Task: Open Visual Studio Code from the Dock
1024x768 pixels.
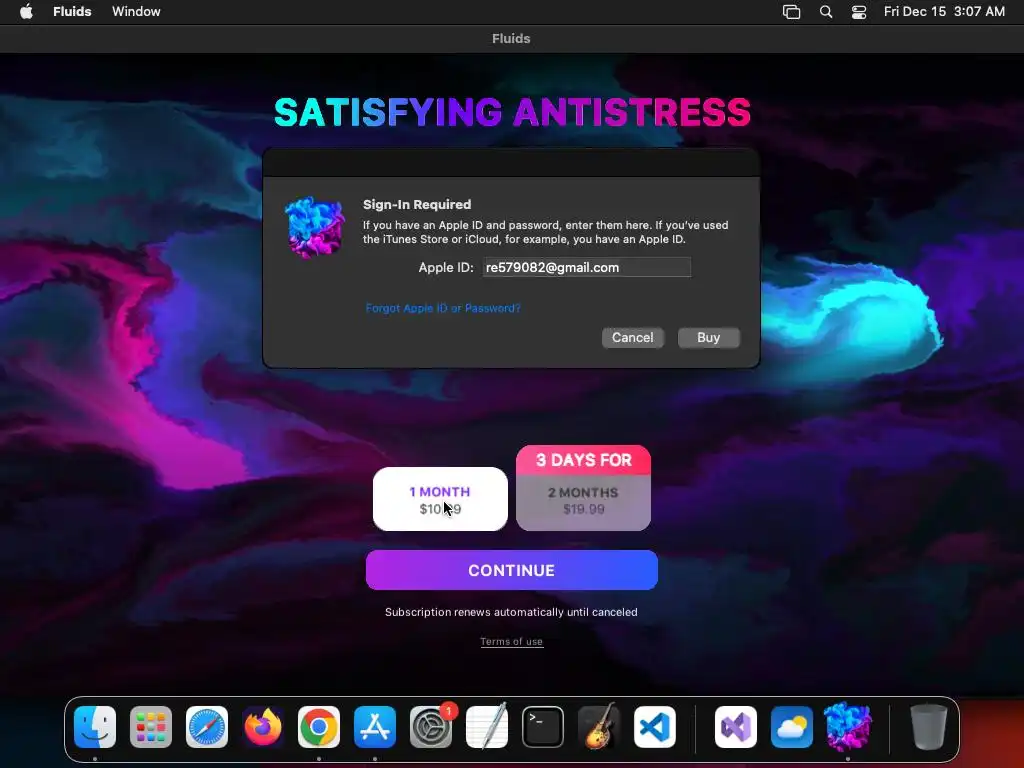Action: [x=655, y=727]
